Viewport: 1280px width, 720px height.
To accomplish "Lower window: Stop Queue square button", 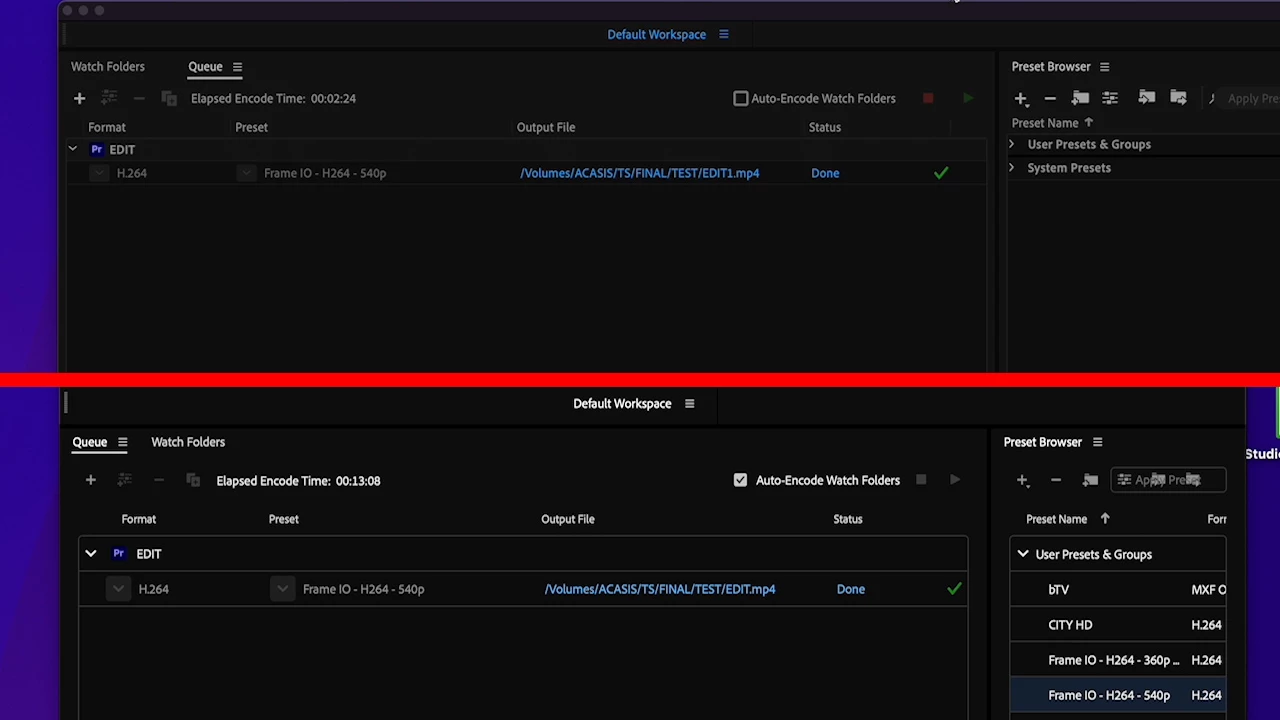I will point(921,480).
